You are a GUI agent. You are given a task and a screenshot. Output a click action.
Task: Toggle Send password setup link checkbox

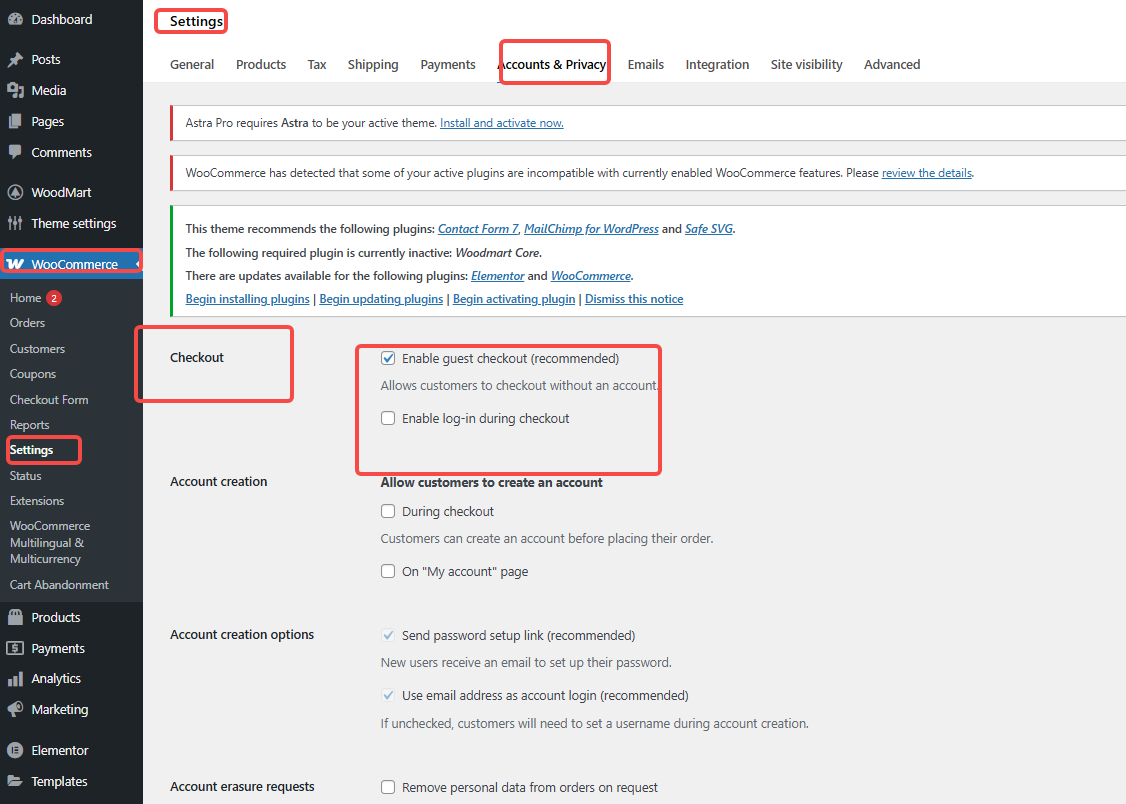click(x=388, y=635)
